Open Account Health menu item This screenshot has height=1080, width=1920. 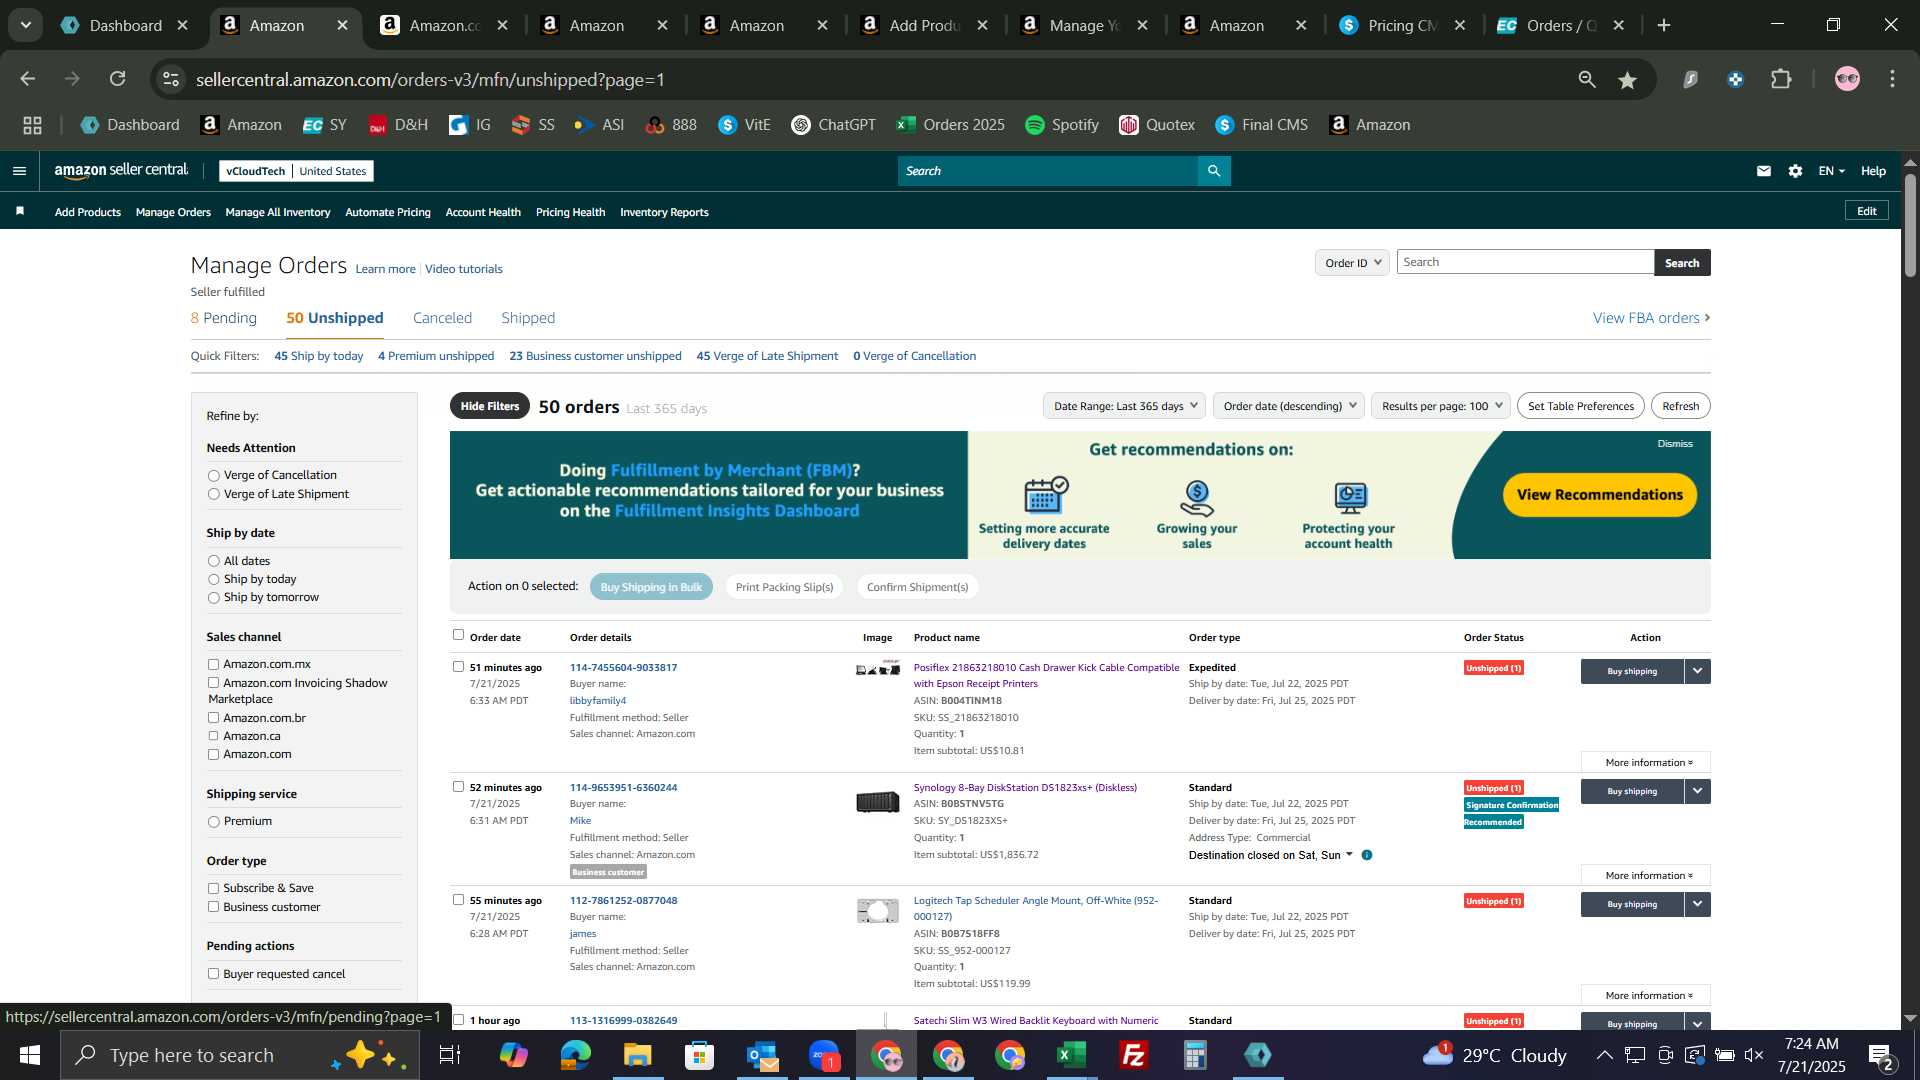click(483, 212)
